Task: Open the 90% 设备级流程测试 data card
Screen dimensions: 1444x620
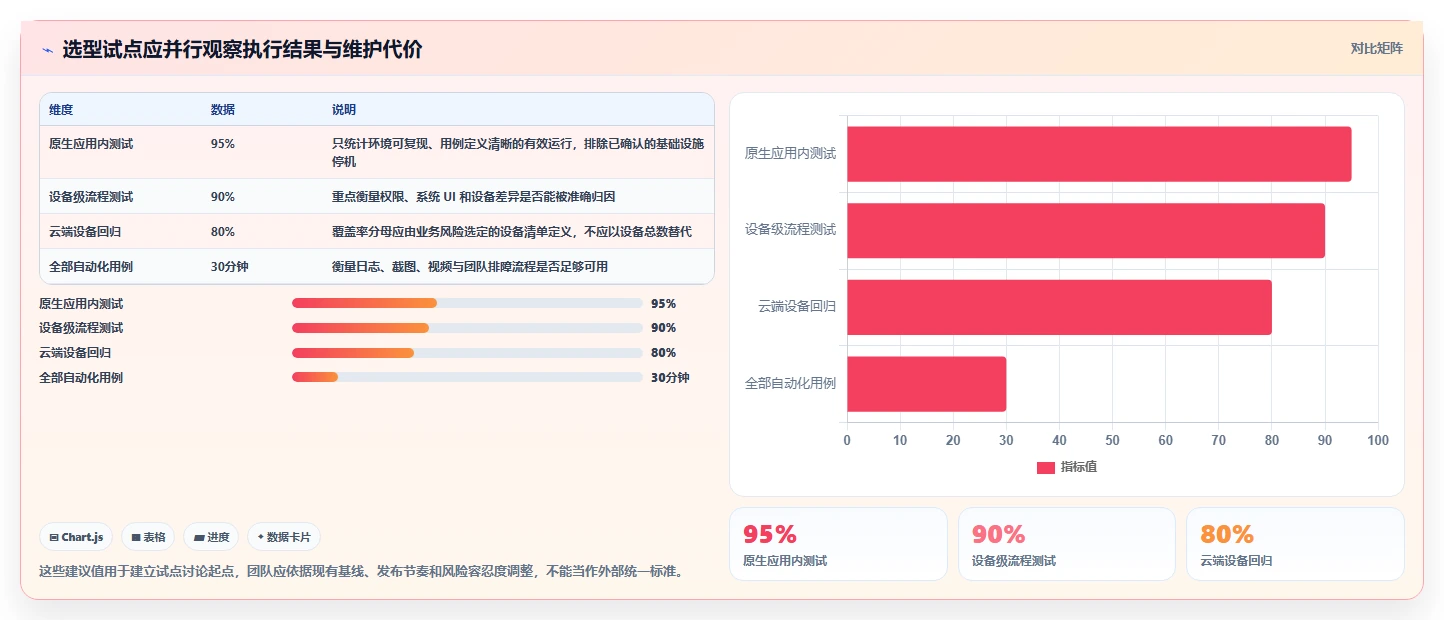Action: point(1067,544)
